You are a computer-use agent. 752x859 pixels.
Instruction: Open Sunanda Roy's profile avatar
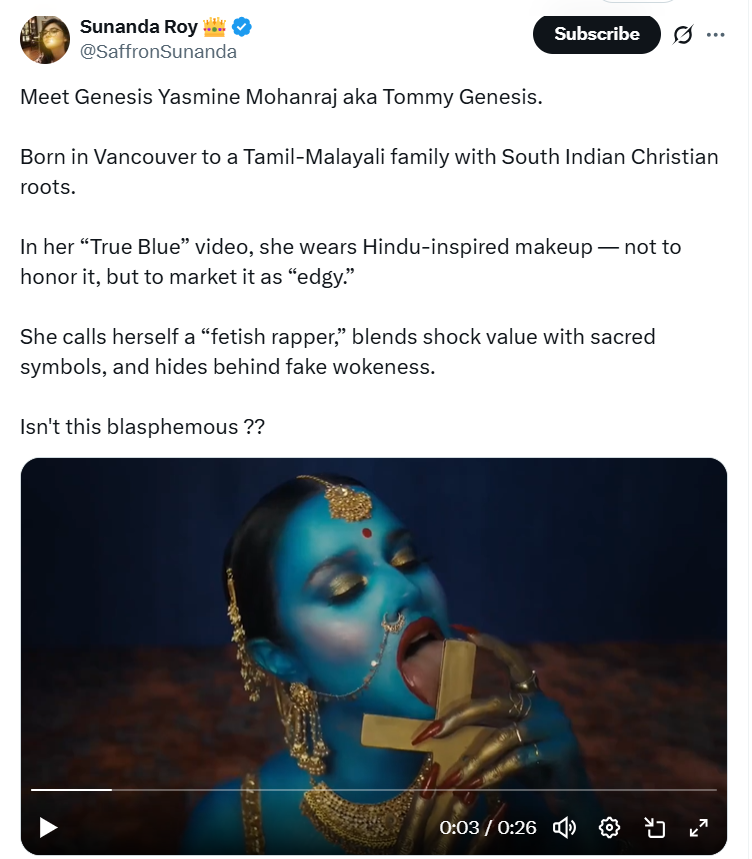click(45, 39)
